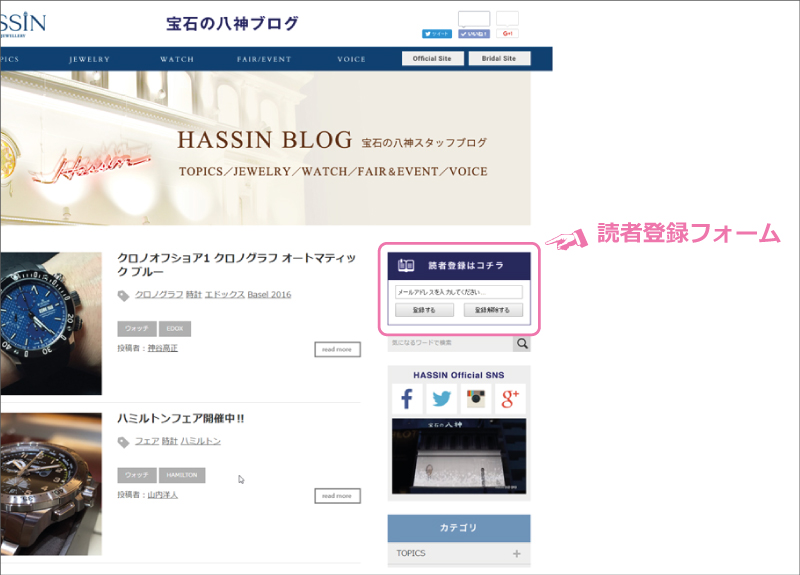Open the フェア tag link
The image size is (800, 575).
[x=147, y=441]
